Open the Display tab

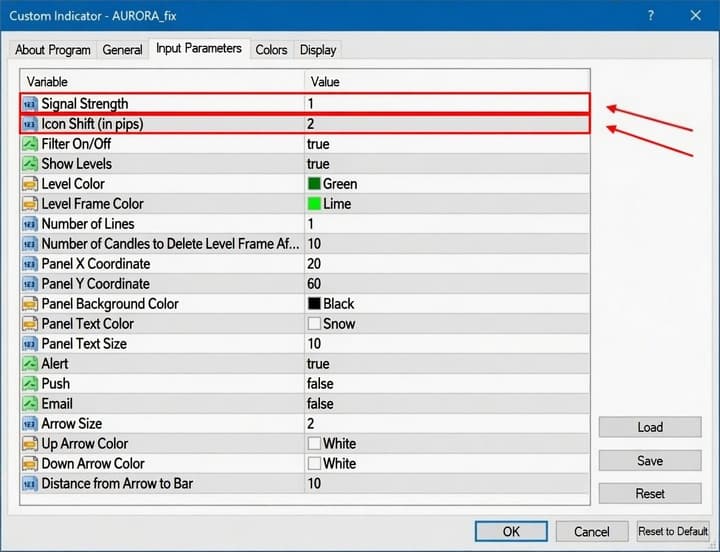coord(318,50)
